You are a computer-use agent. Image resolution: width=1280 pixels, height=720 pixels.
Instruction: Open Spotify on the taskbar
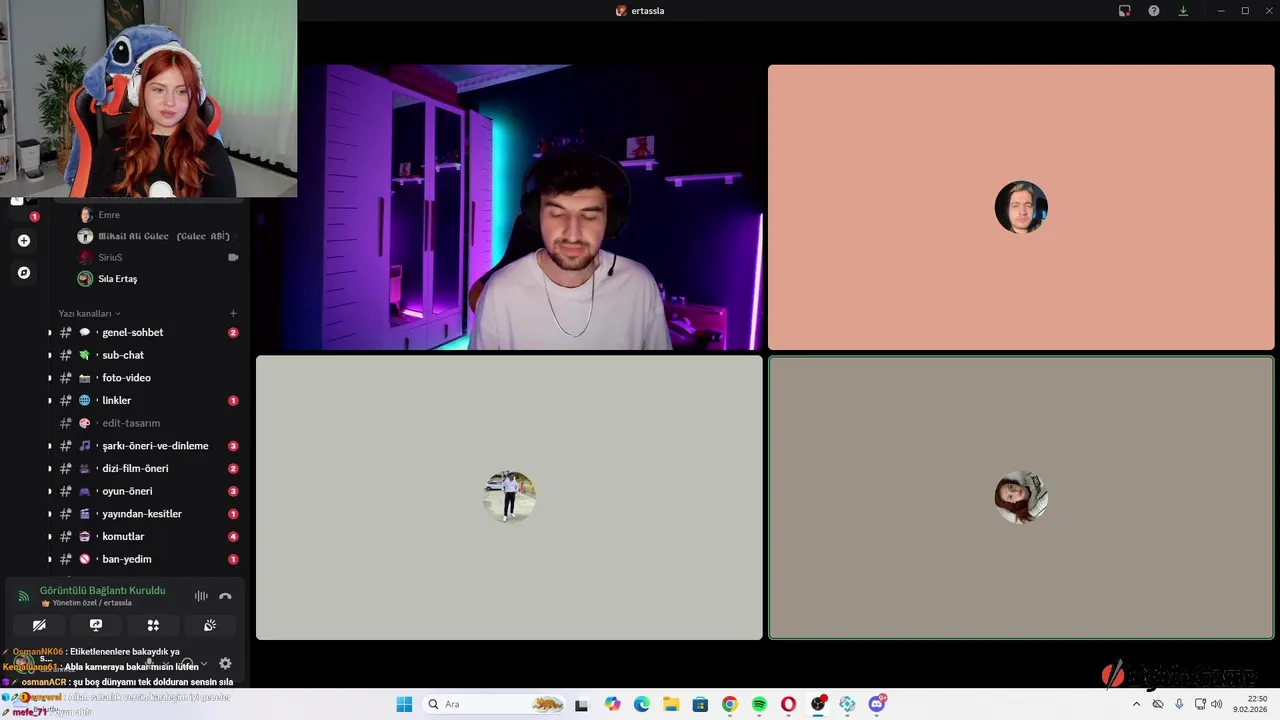click(x=759, y=704)
